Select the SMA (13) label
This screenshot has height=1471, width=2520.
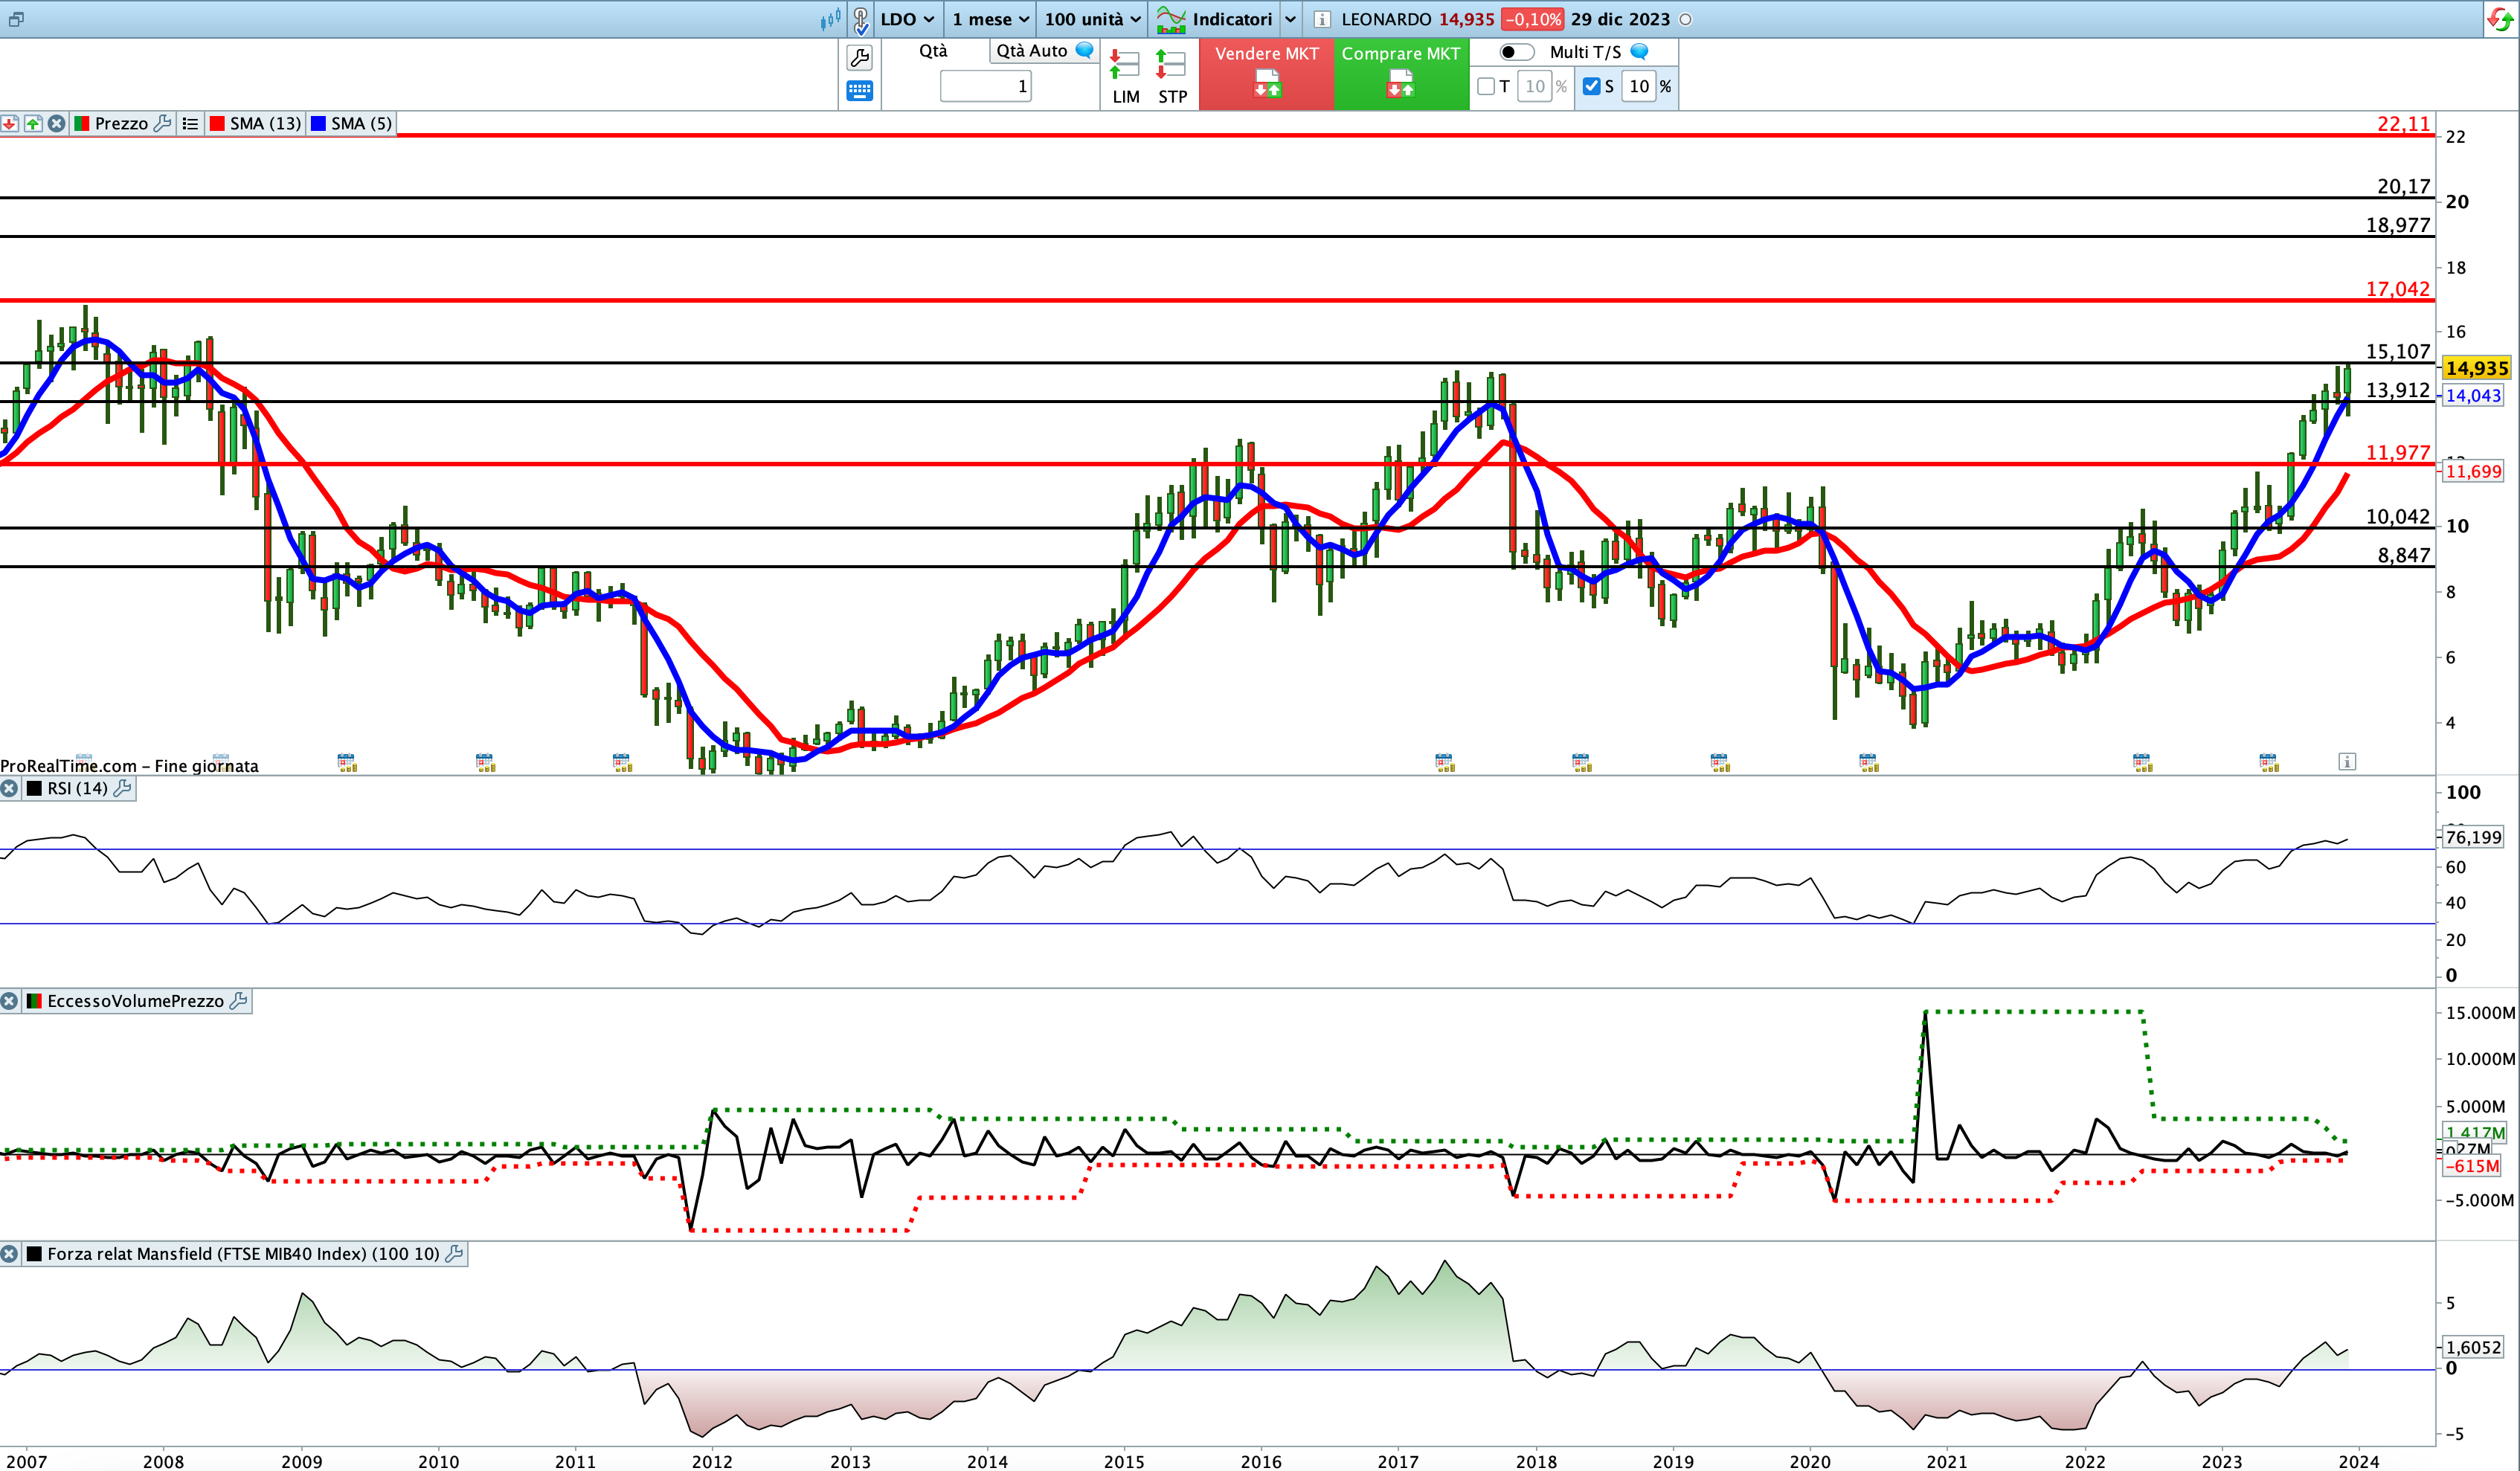point(265,124)
